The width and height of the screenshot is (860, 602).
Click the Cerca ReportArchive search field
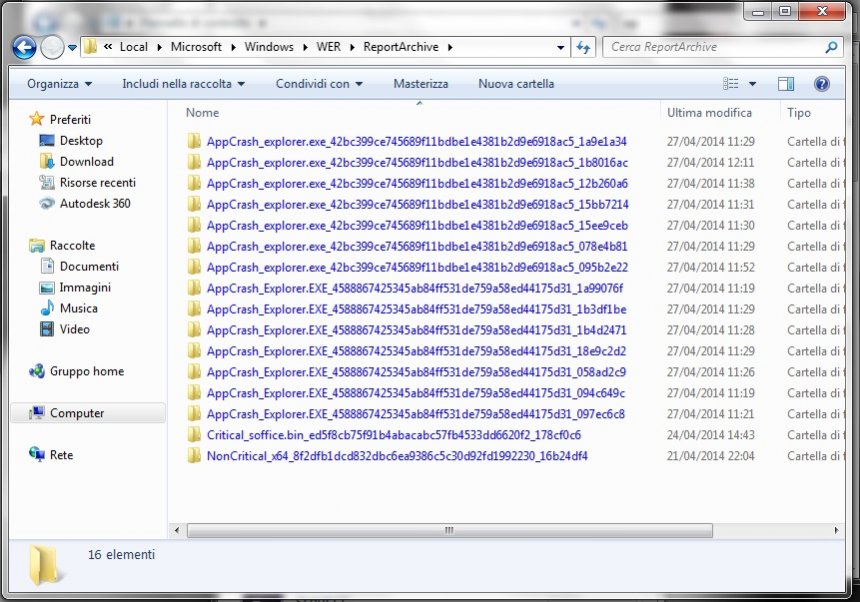pos(713,47)
